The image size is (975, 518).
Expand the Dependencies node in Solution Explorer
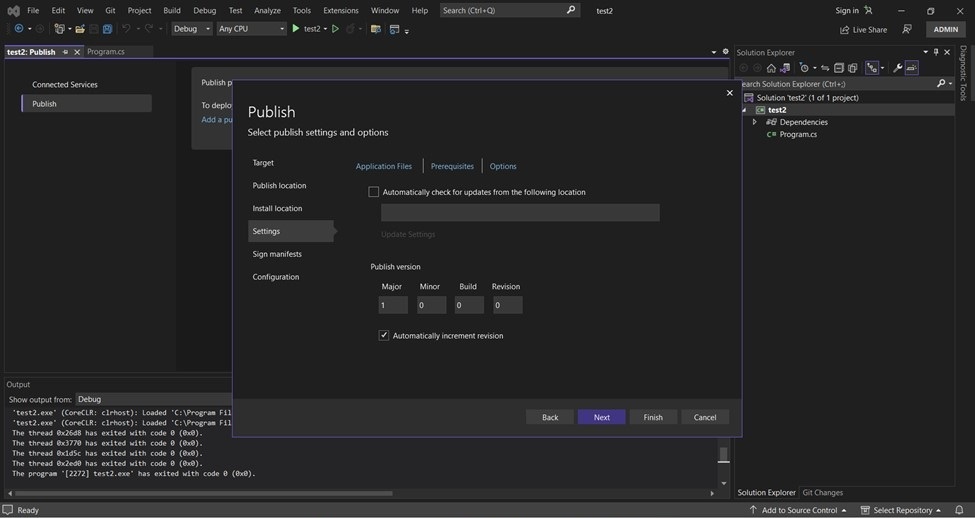tap(755, 122)
